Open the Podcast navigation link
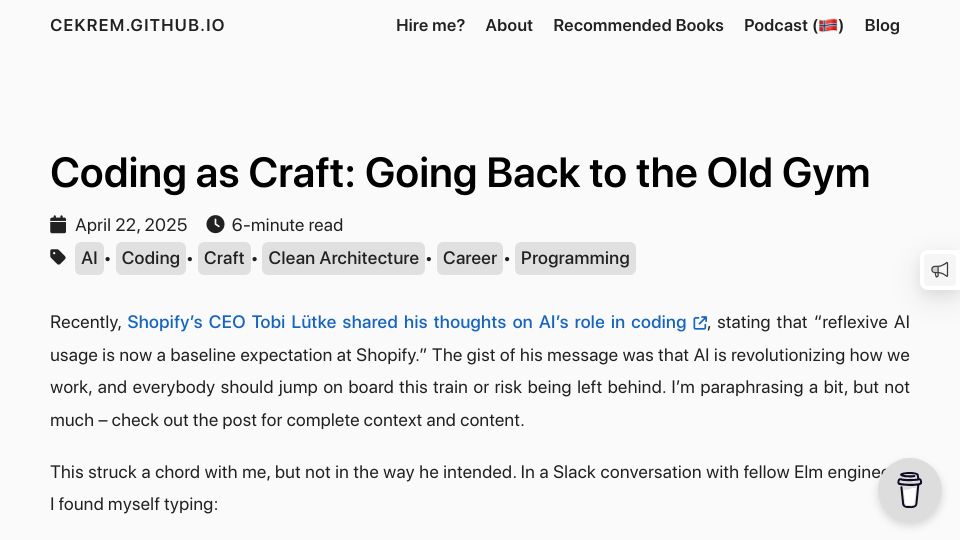This screenshot has width=960, height=540. 793,26
